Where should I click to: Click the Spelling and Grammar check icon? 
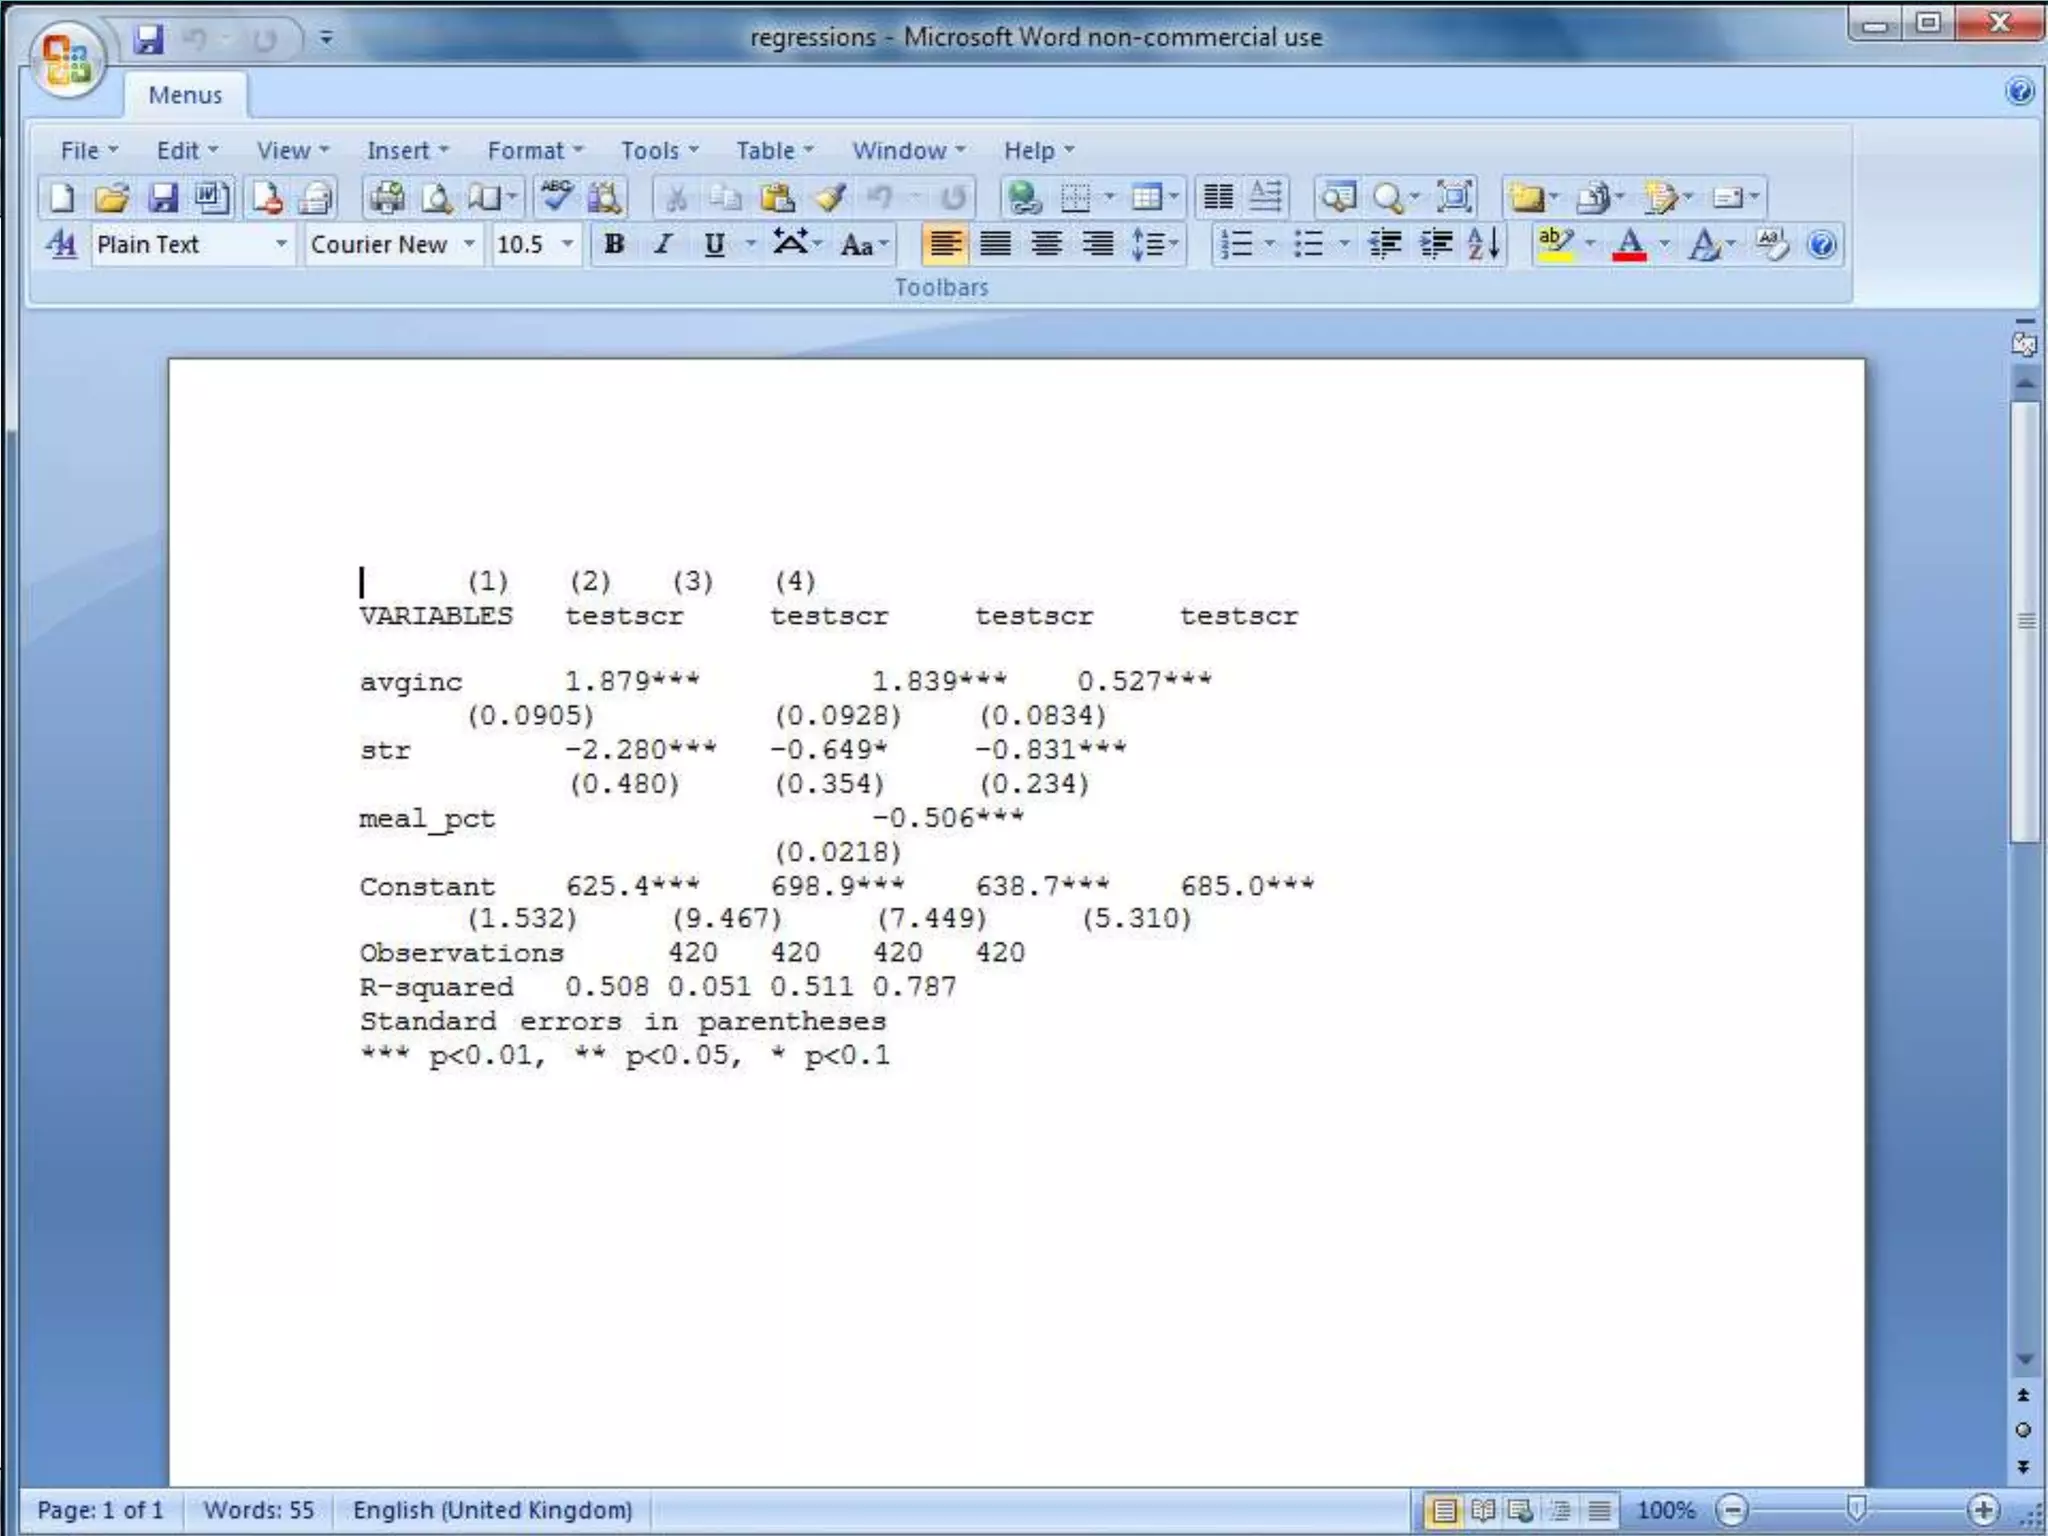pyautogui.click(x=556, y=197)
